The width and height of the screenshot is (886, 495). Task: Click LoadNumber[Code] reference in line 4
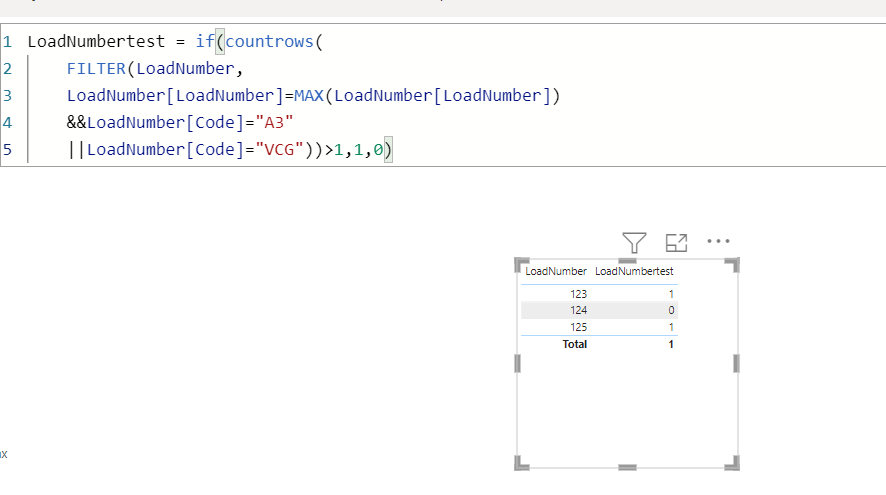pos(166,123)
